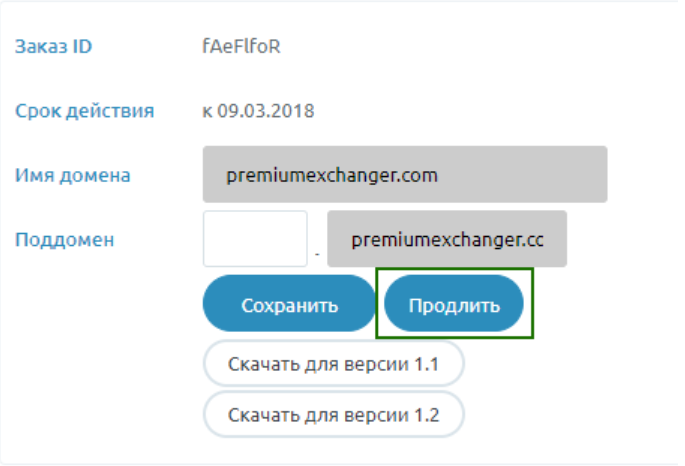685x466 pixels.
Task: Click the premiumexchanger.cc suffix field
Action: [x=447, y=238]
